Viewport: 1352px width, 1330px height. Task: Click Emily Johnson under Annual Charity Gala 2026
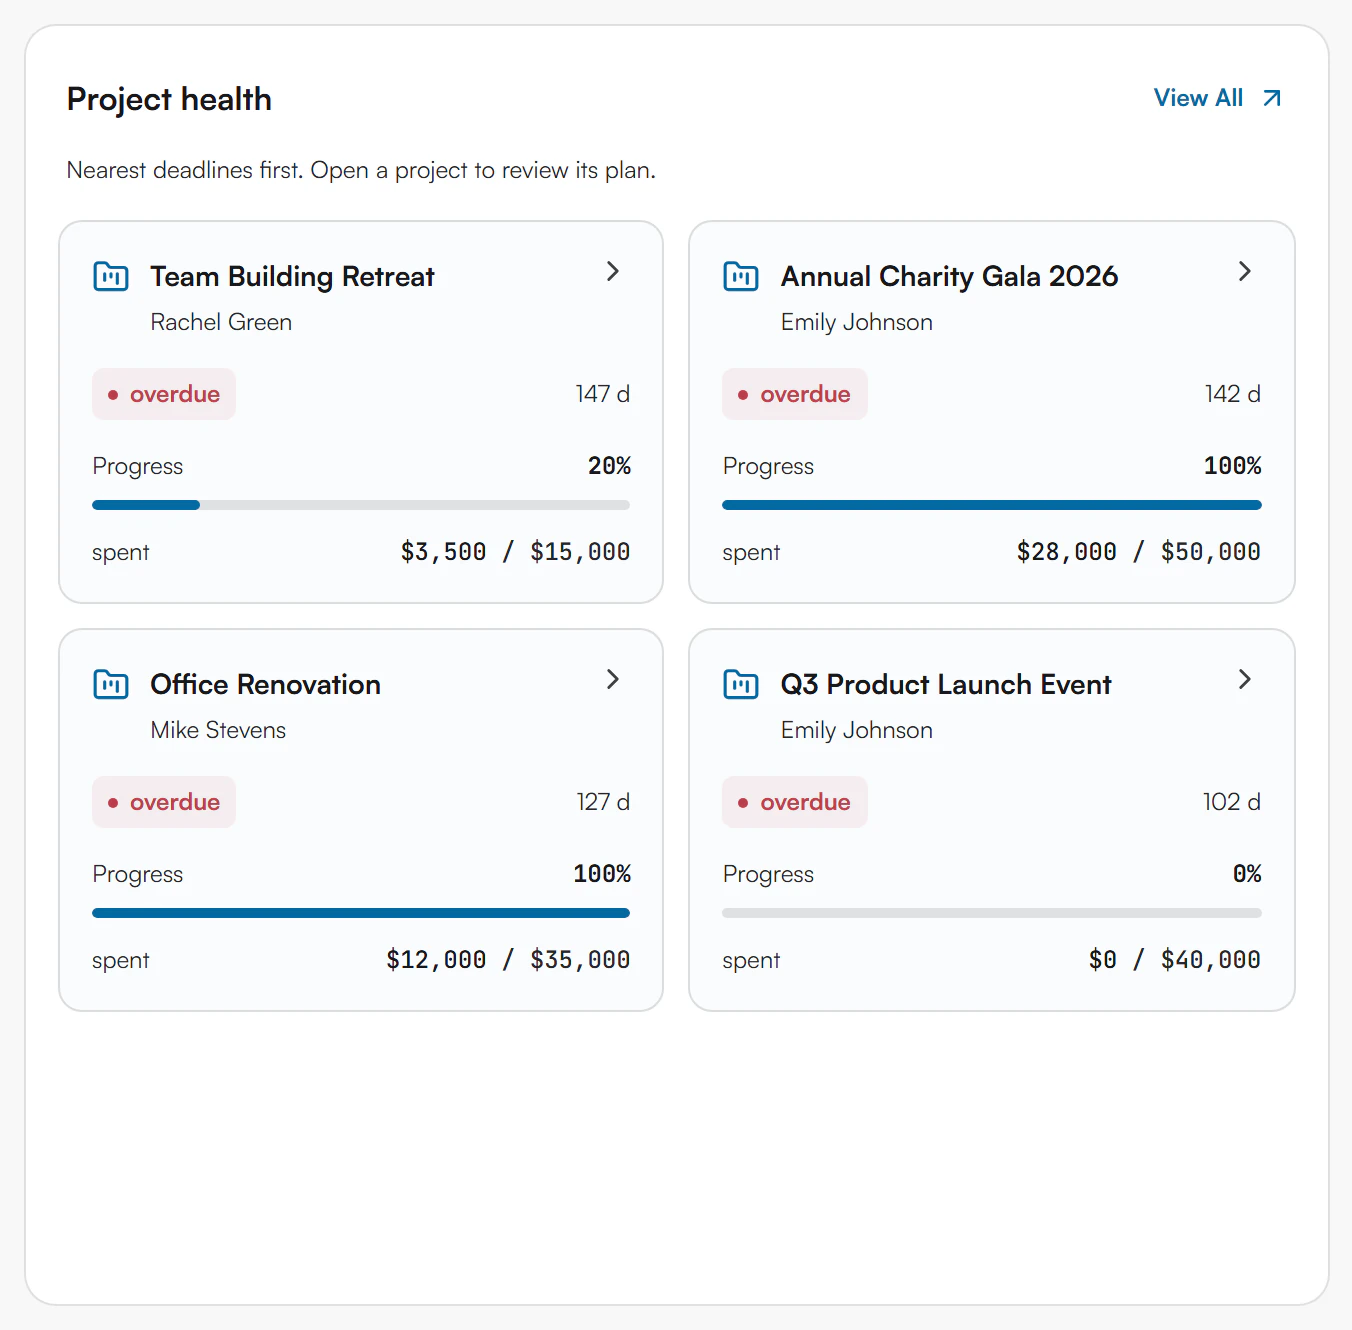pyautogui.click(x=857, y=322)
